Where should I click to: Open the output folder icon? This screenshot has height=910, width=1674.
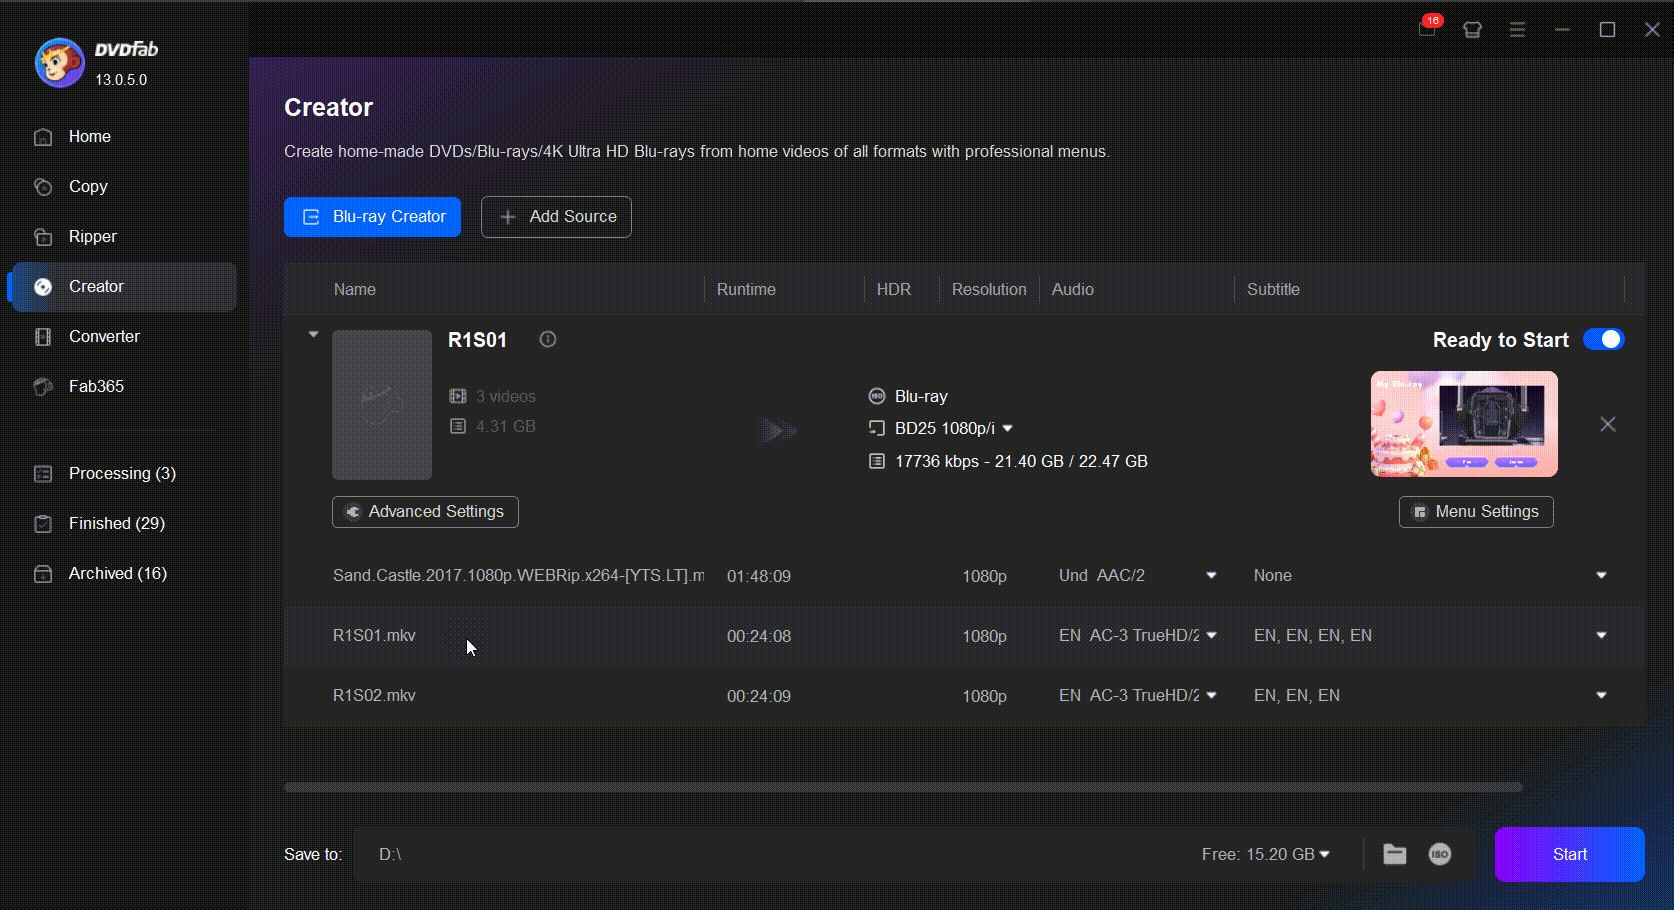click(x=1394, y=854)
